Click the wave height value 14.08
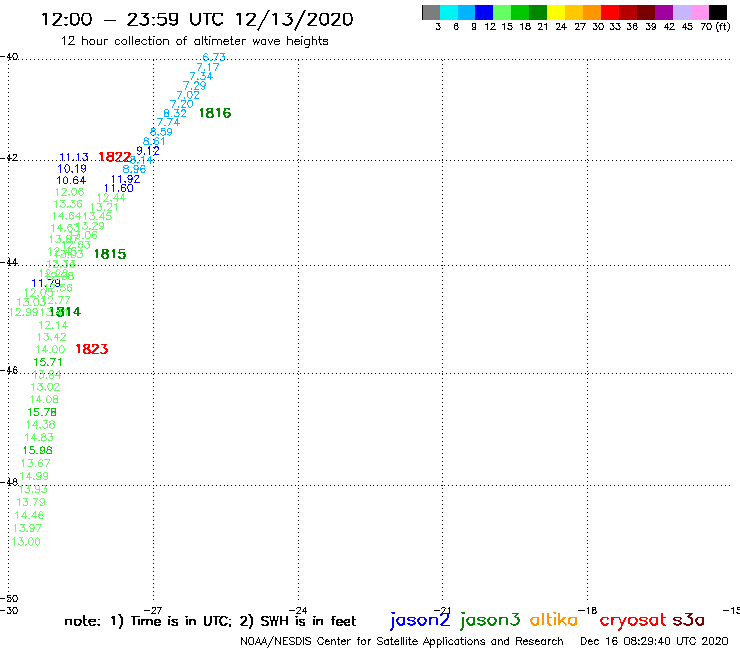Viewport: 740px width, 650px height. click(44, 399)
